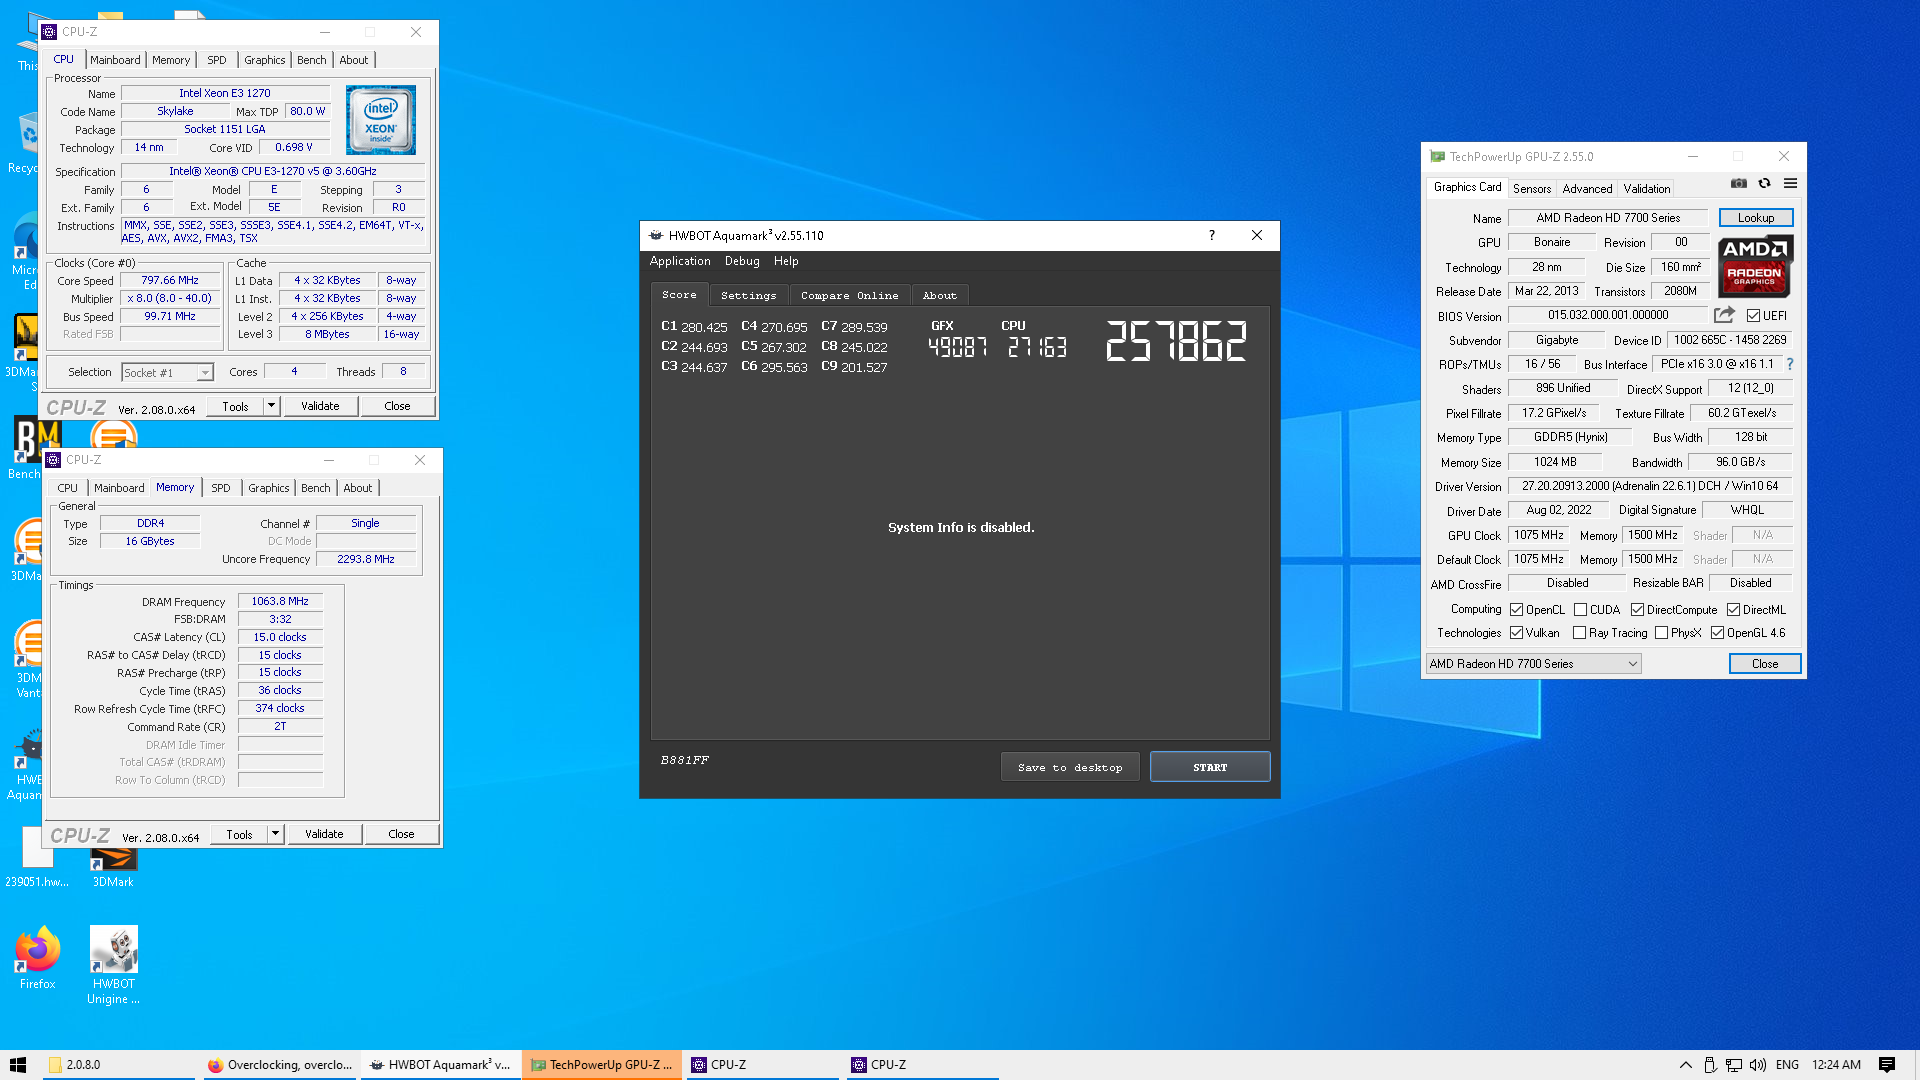Show hidden tray icons chevron

[x=1686, y=1065]
